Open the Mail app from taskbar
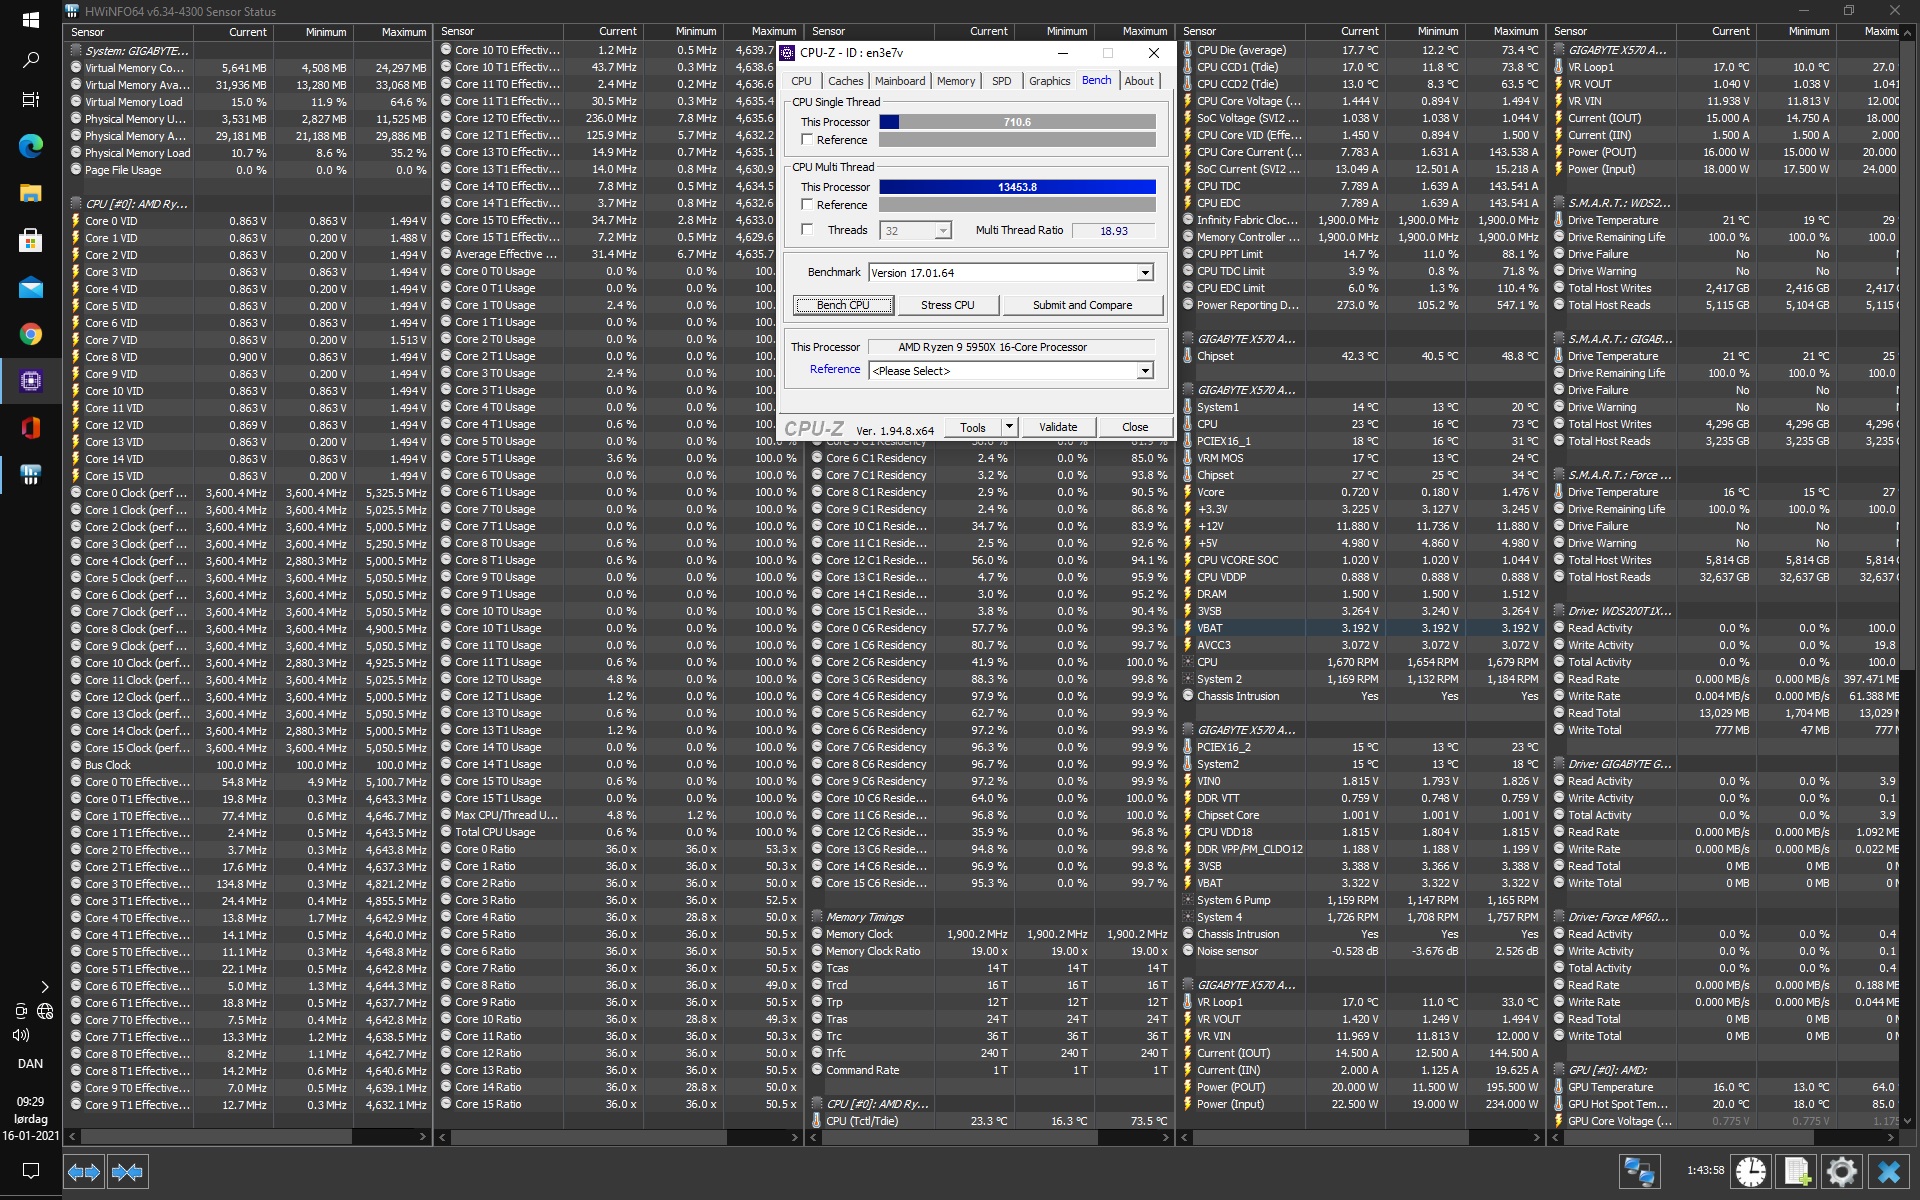Screen dimensions: 1920x1200 coord(30,288)
